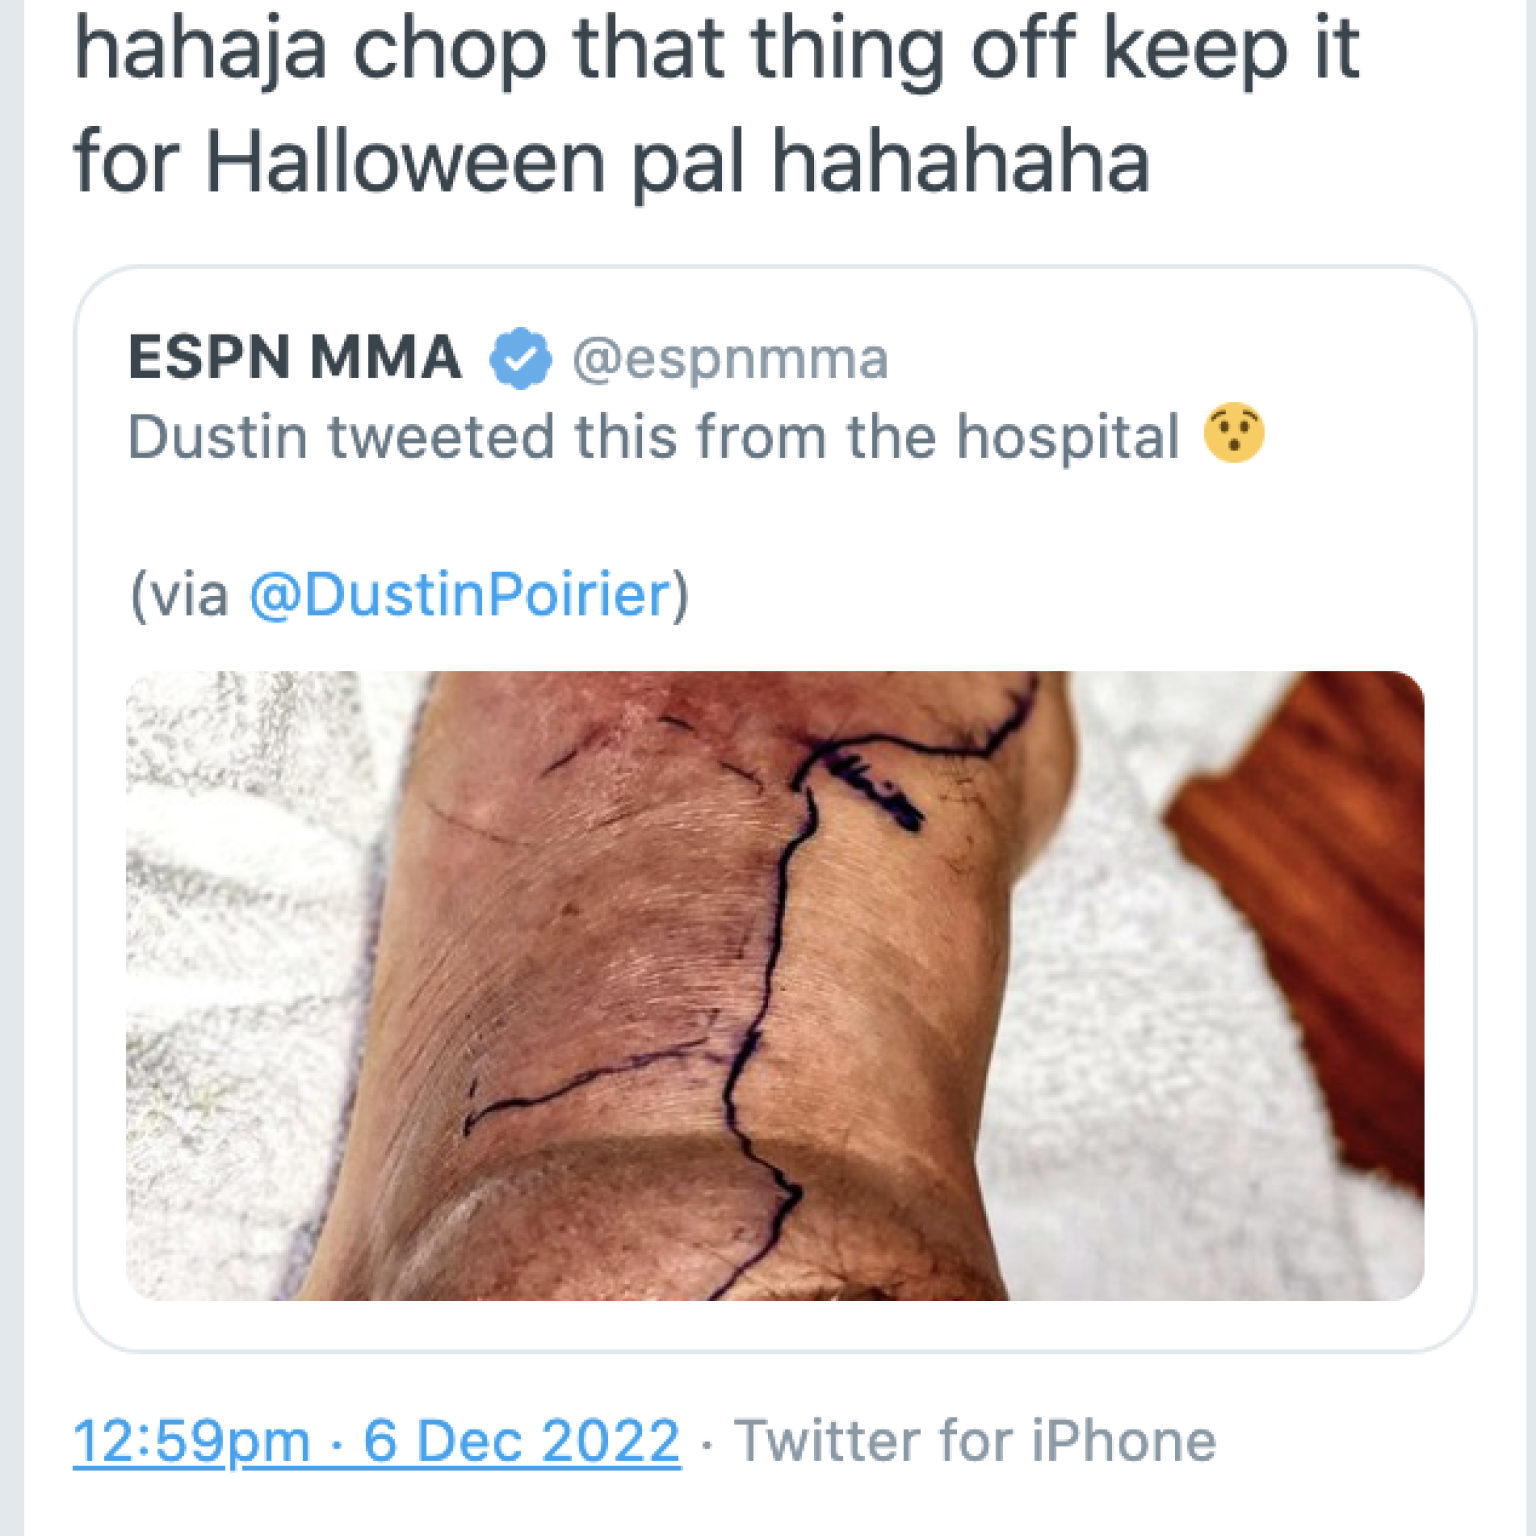Viewport: 1536px width, 1536px height.
Task: Click the Twitter for iPhone source label
Action: pos(975,1441)
